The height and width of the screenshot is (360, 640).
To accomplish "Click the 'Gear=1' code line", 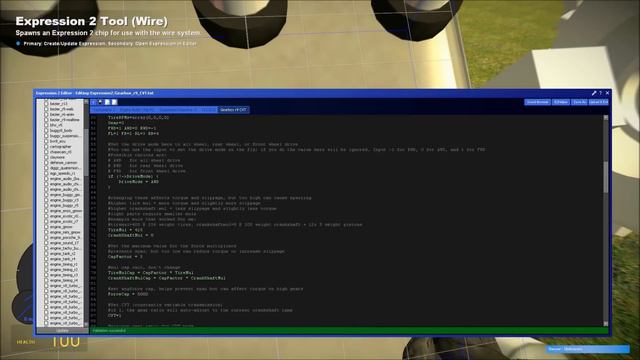I will point(116,123).
